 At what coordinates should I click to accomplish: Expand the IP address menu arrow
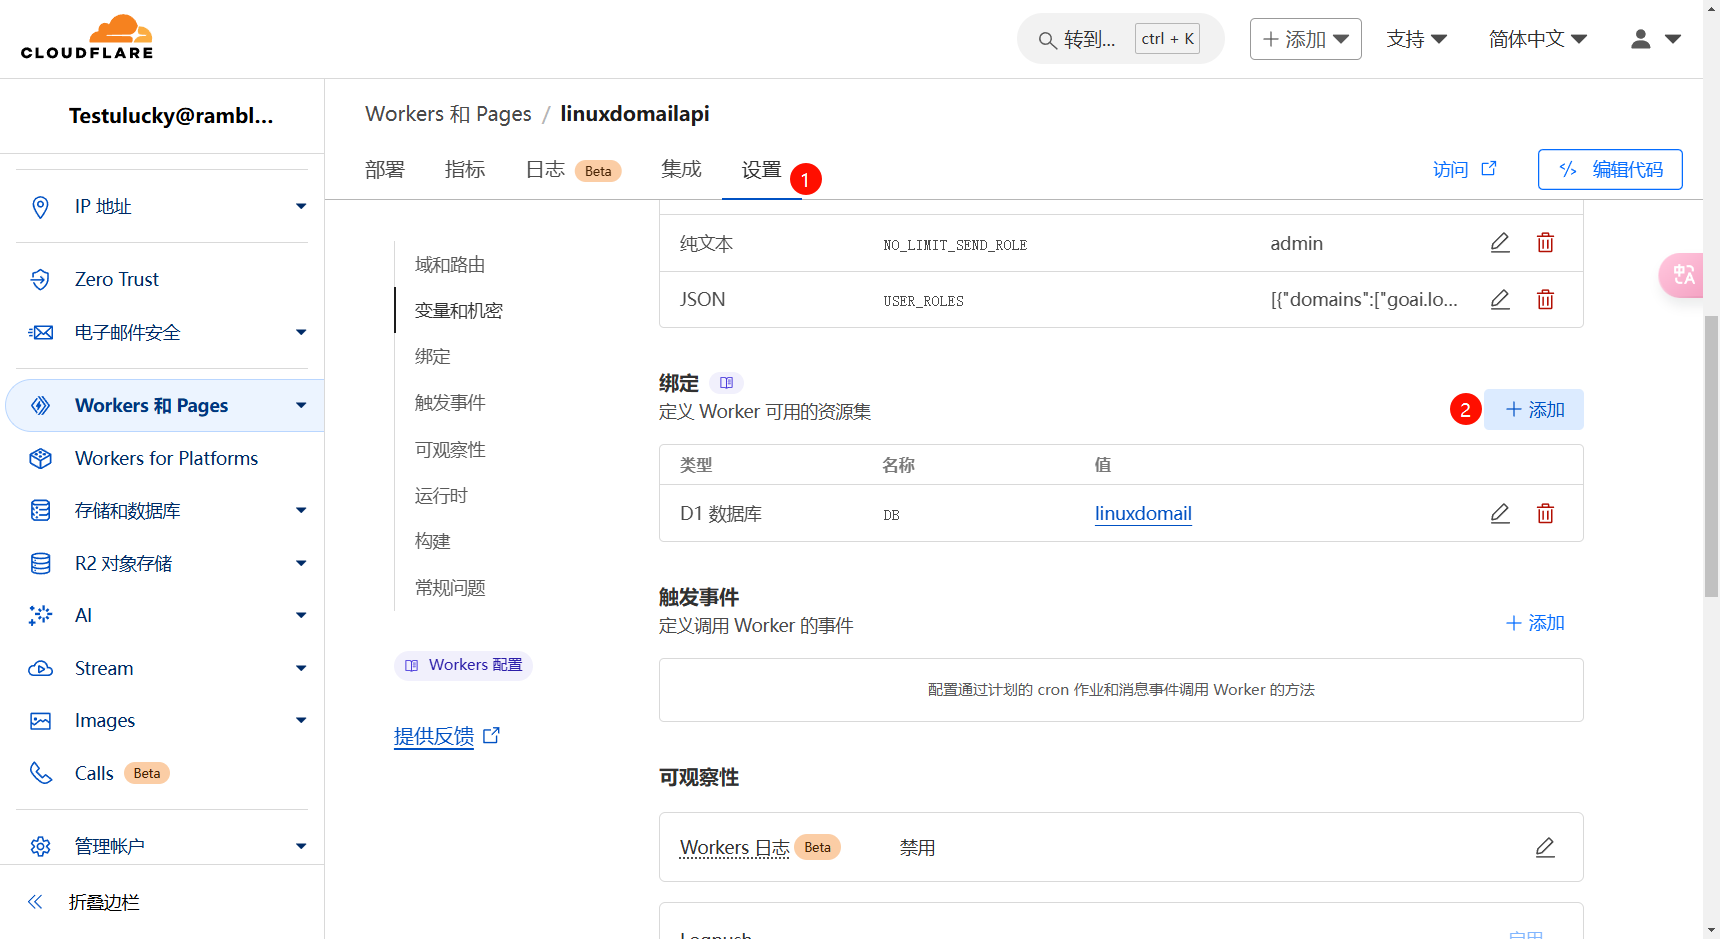point(301,207)
